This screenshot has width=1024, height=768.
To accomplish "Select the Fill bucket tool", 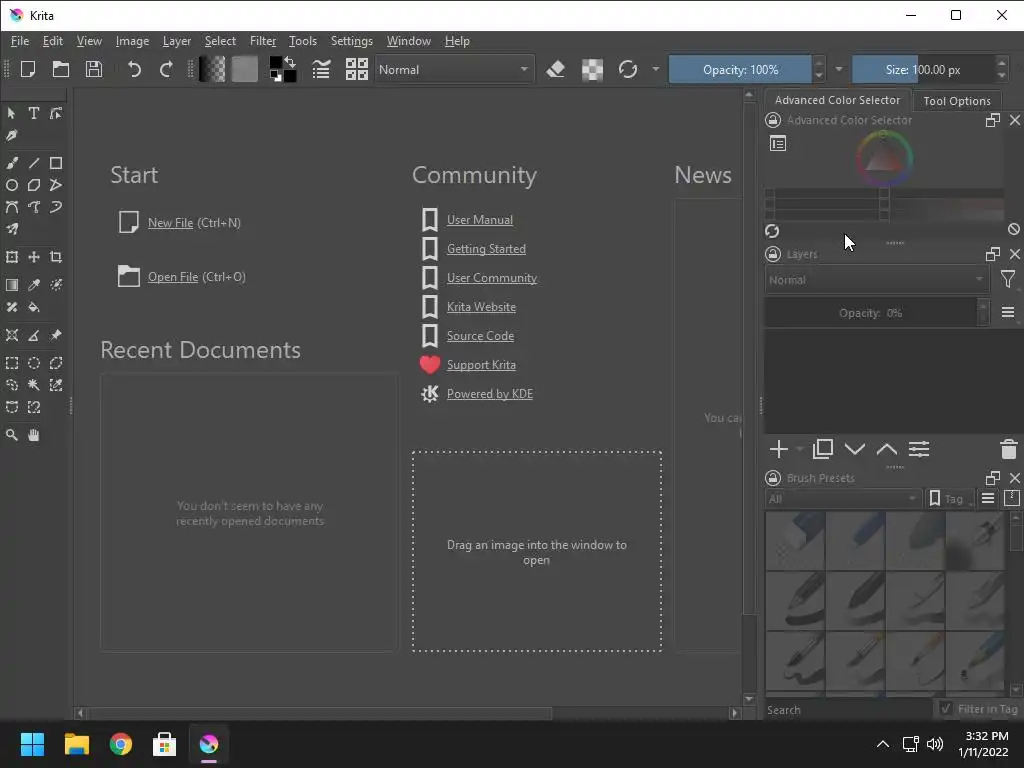I will click(x=34, y=307).
